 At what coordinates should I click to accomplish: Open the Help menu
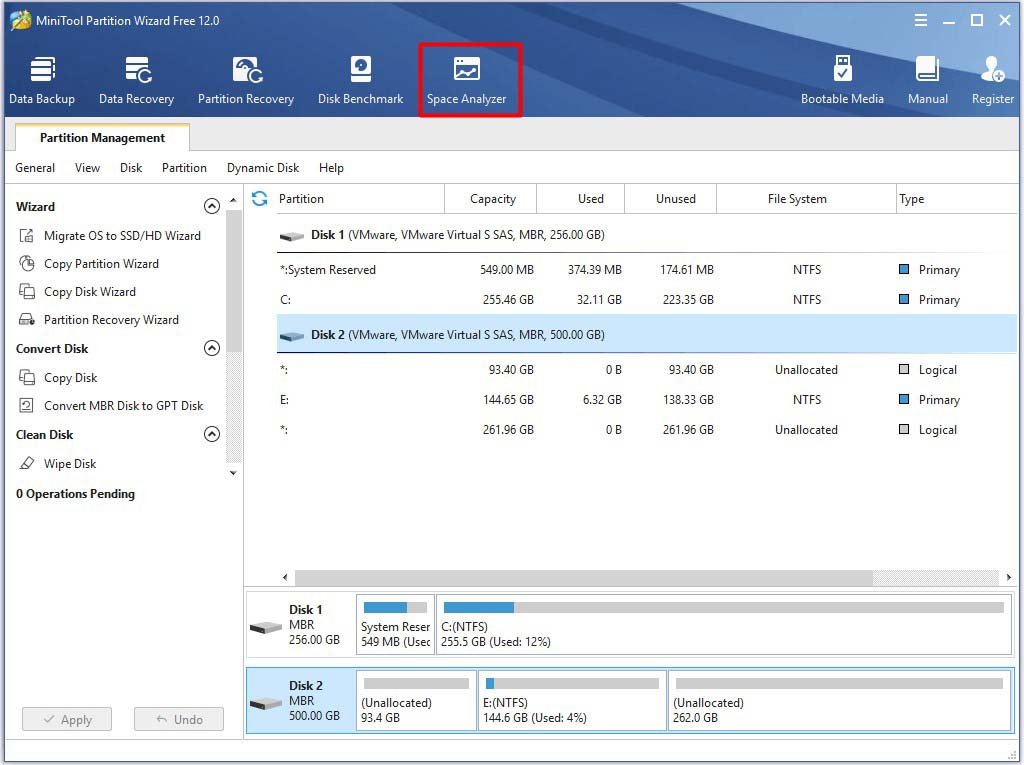coord(331,168)
